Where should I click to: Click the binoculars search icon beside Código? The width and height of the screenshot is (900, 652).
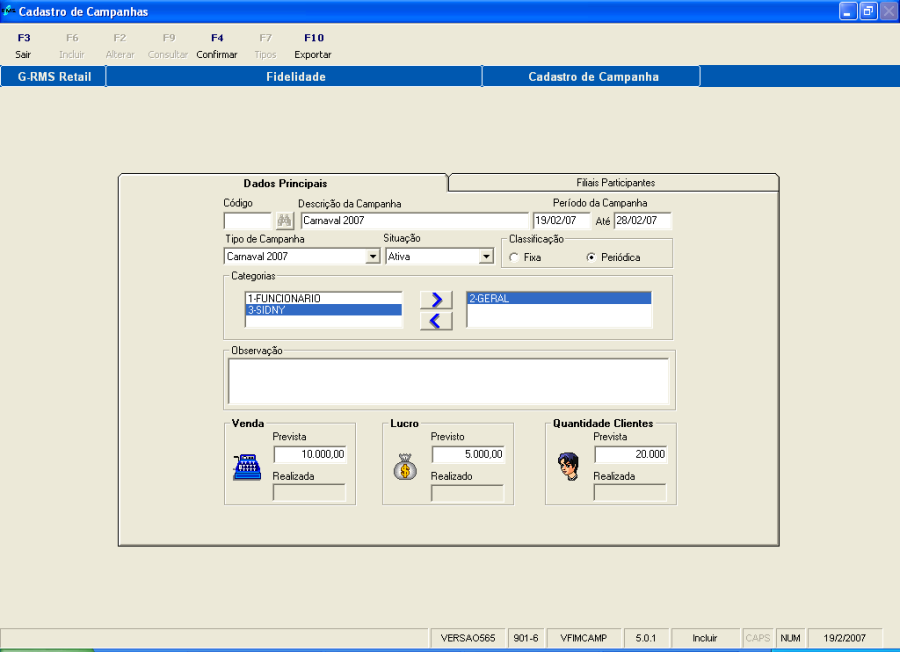pyautogui.click(x=284, y=221)
